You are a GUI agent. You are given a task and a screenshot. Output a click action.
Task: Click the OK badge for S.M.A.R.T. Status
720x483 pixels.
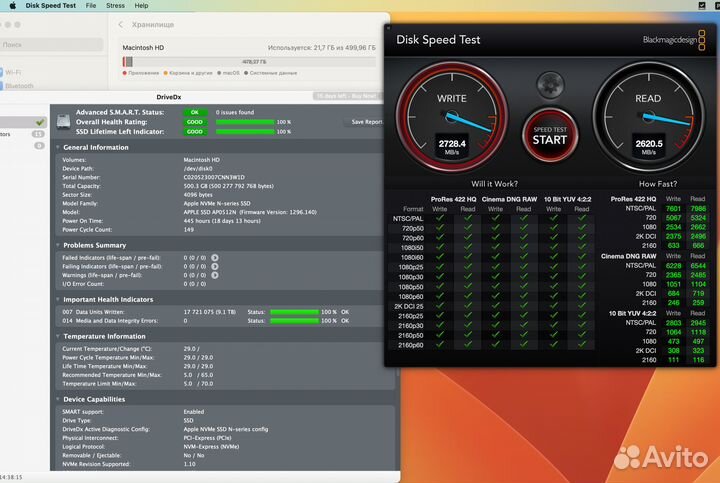point(195,112)
